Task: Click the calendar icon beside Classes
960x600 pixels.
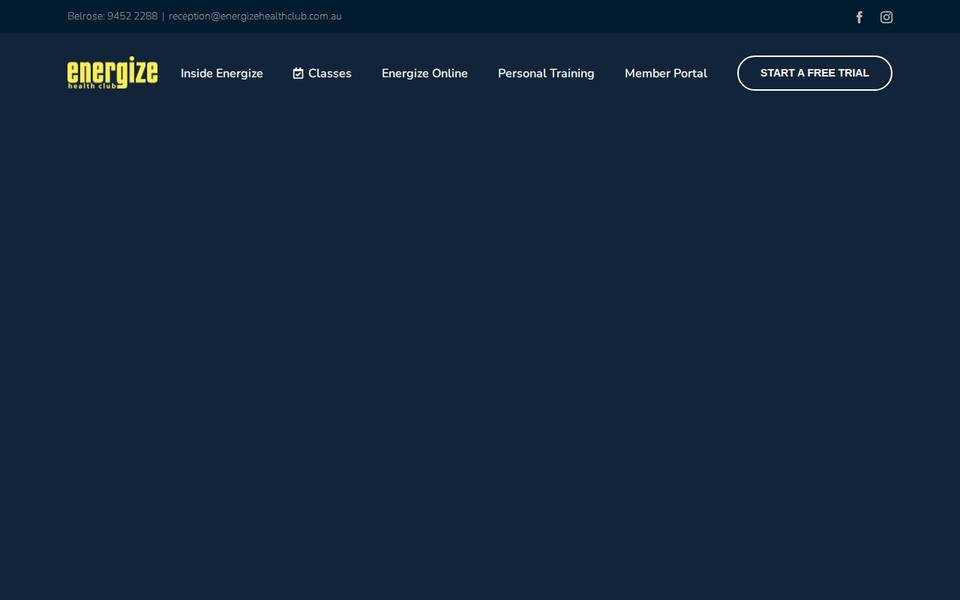Action: (298, 73)
